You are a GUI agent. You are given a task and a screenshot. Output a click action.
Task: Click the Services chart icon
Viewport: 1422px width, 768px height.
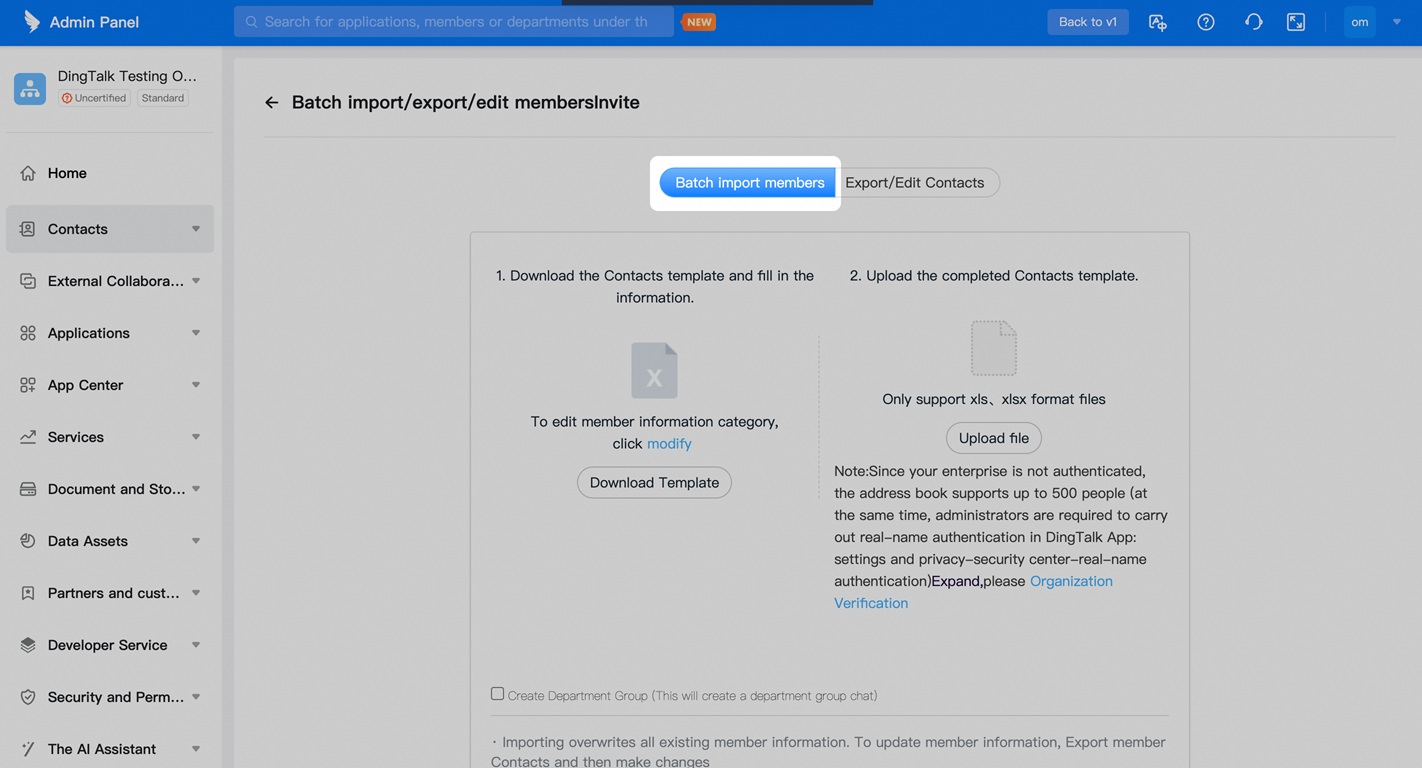coord(28,437)
